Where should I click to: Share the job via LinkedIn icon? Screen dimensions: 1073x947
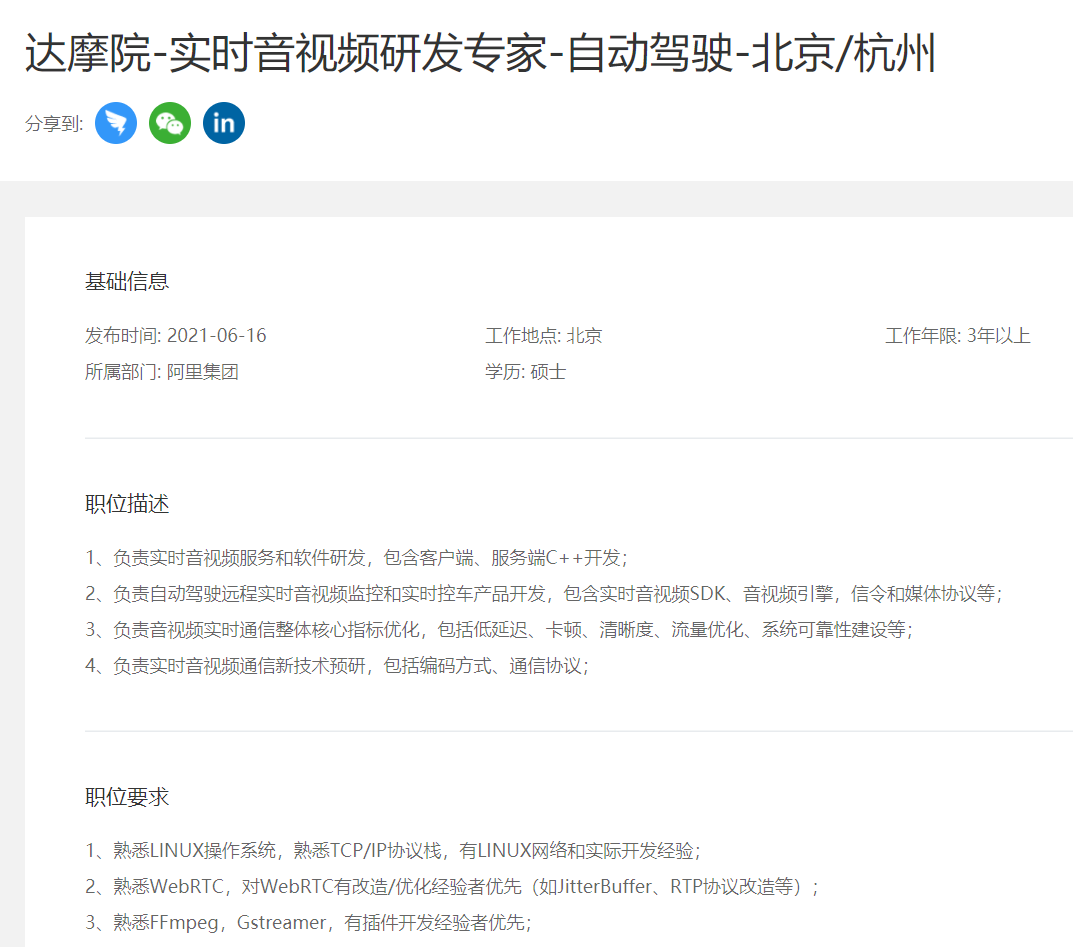[x=224, y=123]
